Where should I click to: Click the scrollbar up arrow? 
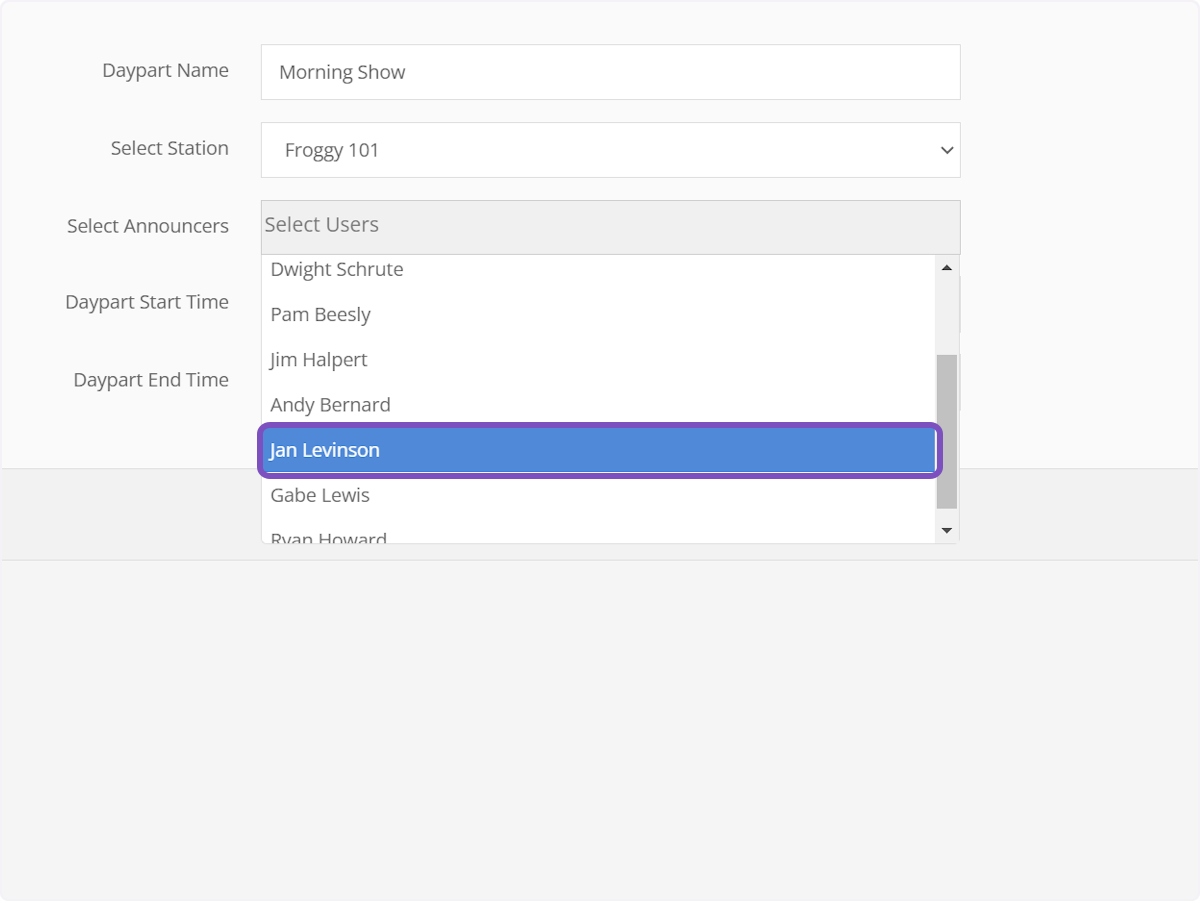(x=946, y=266)
